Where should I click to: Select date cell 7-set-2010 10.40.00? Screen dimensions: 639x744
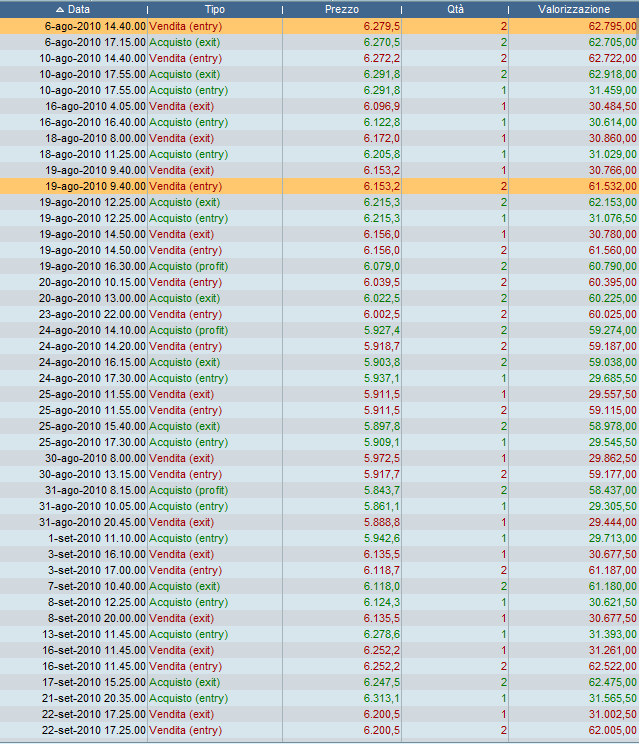coord(97,586)
